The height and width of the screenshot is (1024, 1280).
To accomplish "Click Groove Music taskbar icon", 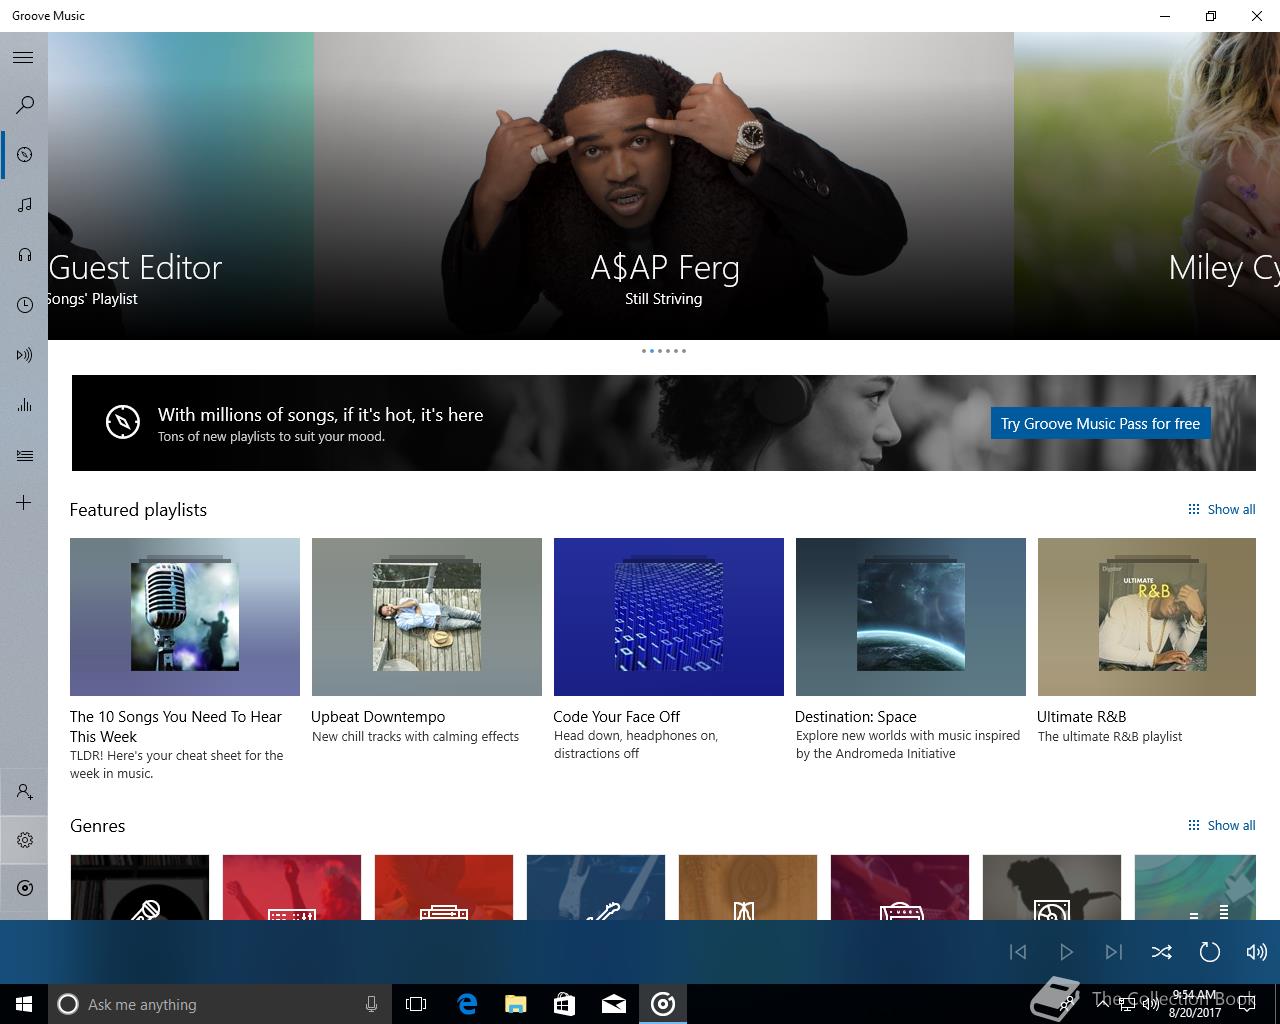I will click(x=663, y=1004).
